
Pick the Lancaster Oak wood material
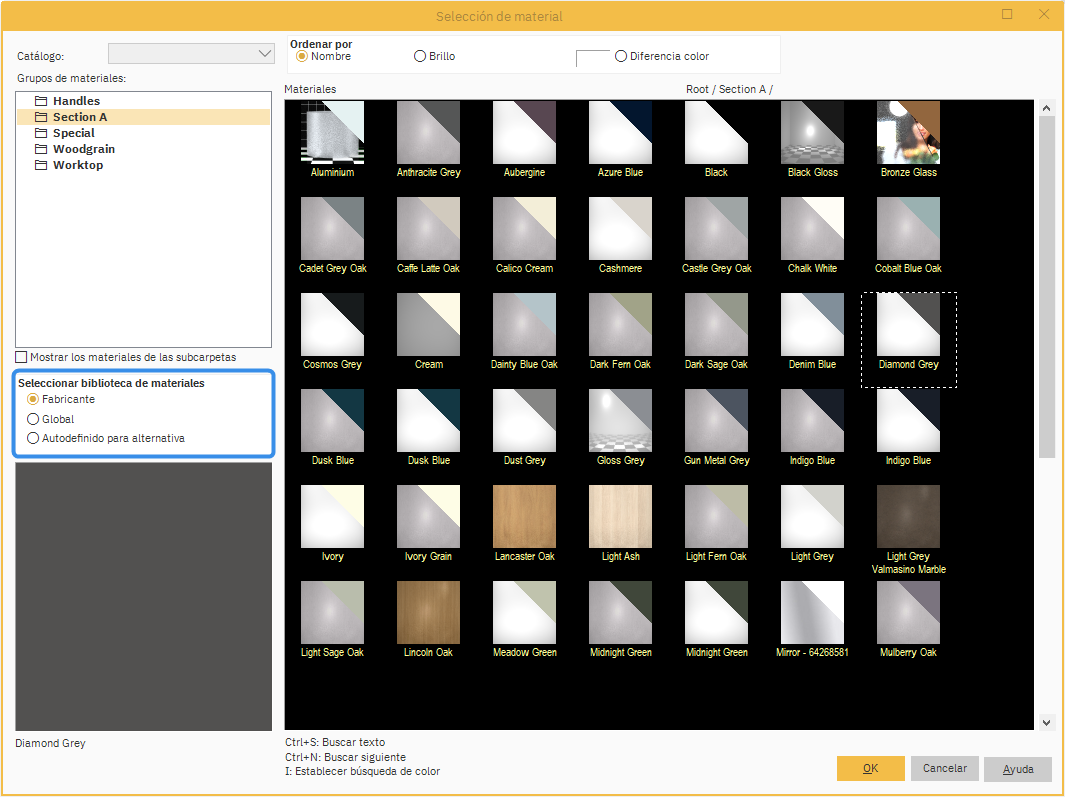click(x=524, y=517)
